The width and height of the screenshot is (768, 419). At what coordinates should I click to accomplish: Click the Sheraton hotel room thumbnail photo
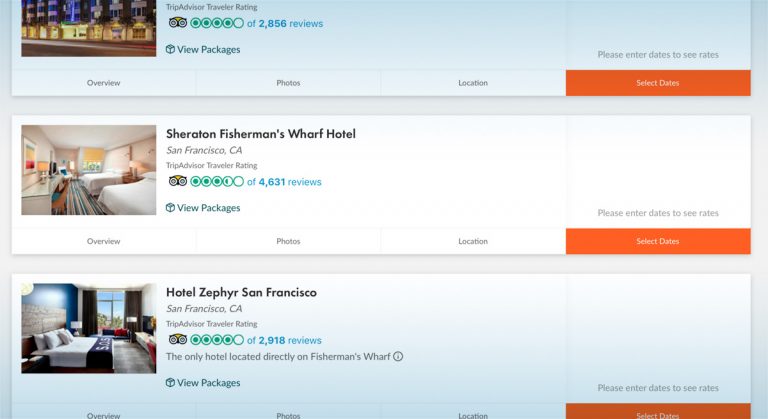89,170
